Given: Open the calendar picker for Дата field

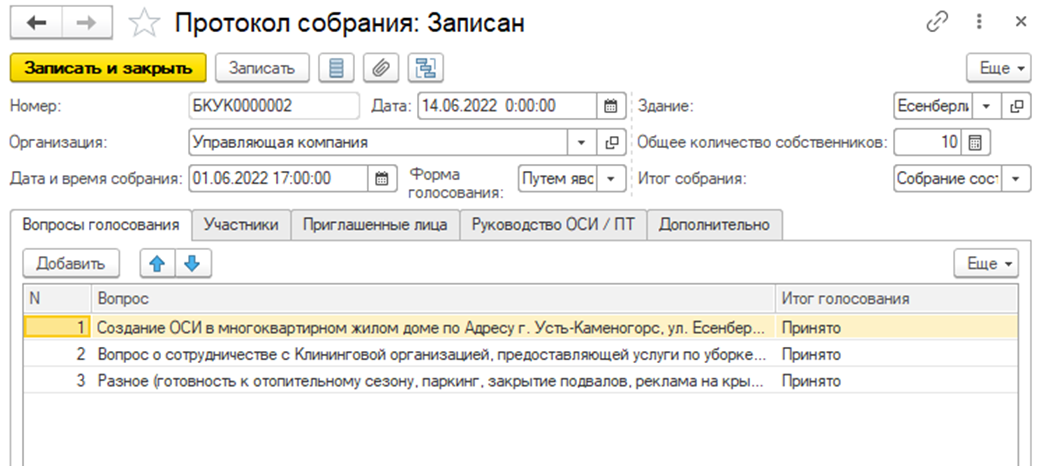Looking at the screenshot, I should (x=609, y=105).
